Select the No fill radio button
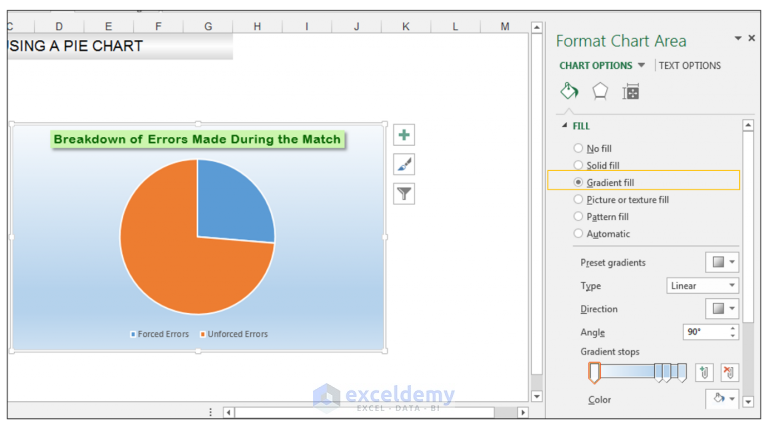The height and width of the screenshot is (430, 768). pos(578,148)
